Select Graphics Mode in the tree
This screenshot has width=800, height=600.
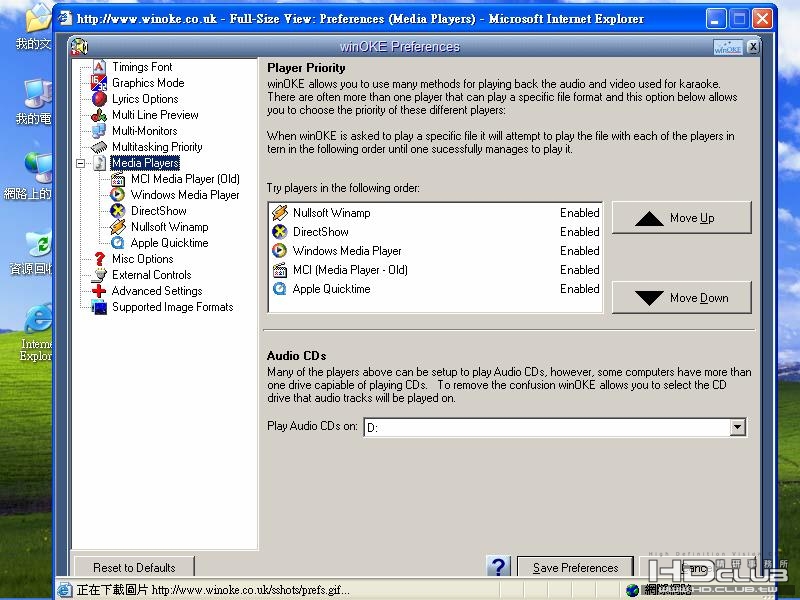(x=148, y=83)
